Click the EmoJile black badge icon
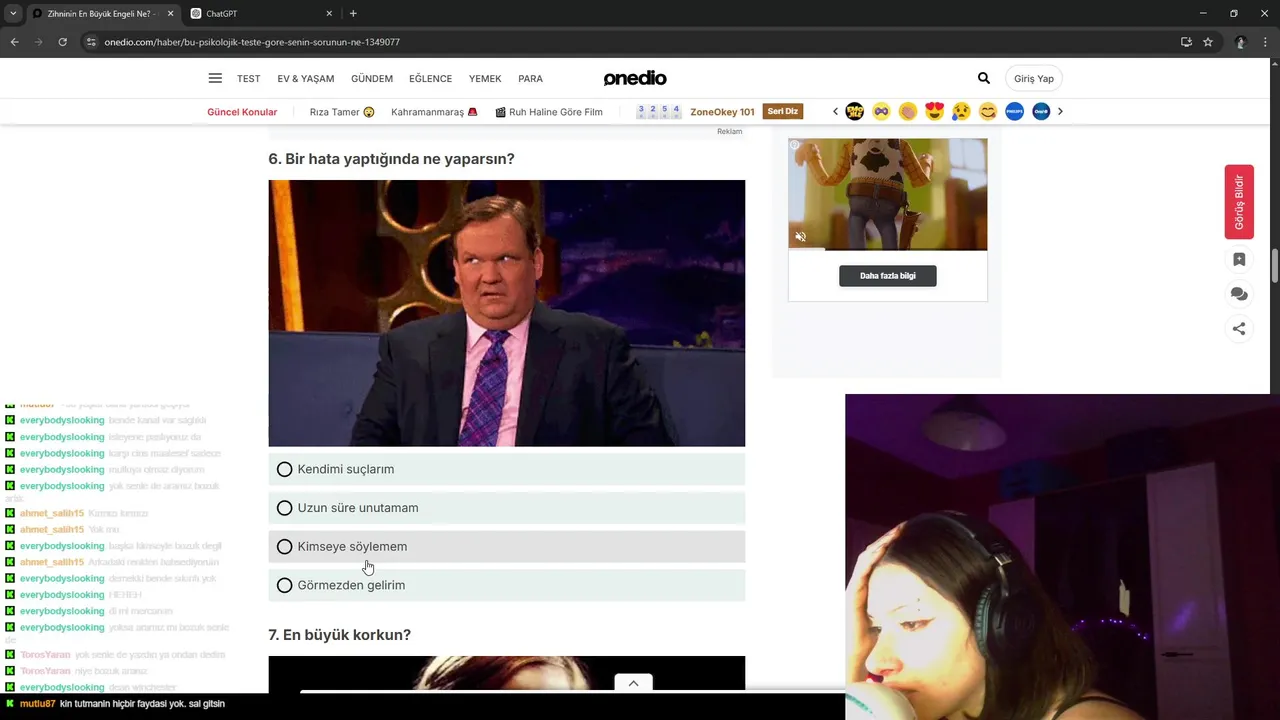Screen dimensions: 1280x720 tap(854, 112)
